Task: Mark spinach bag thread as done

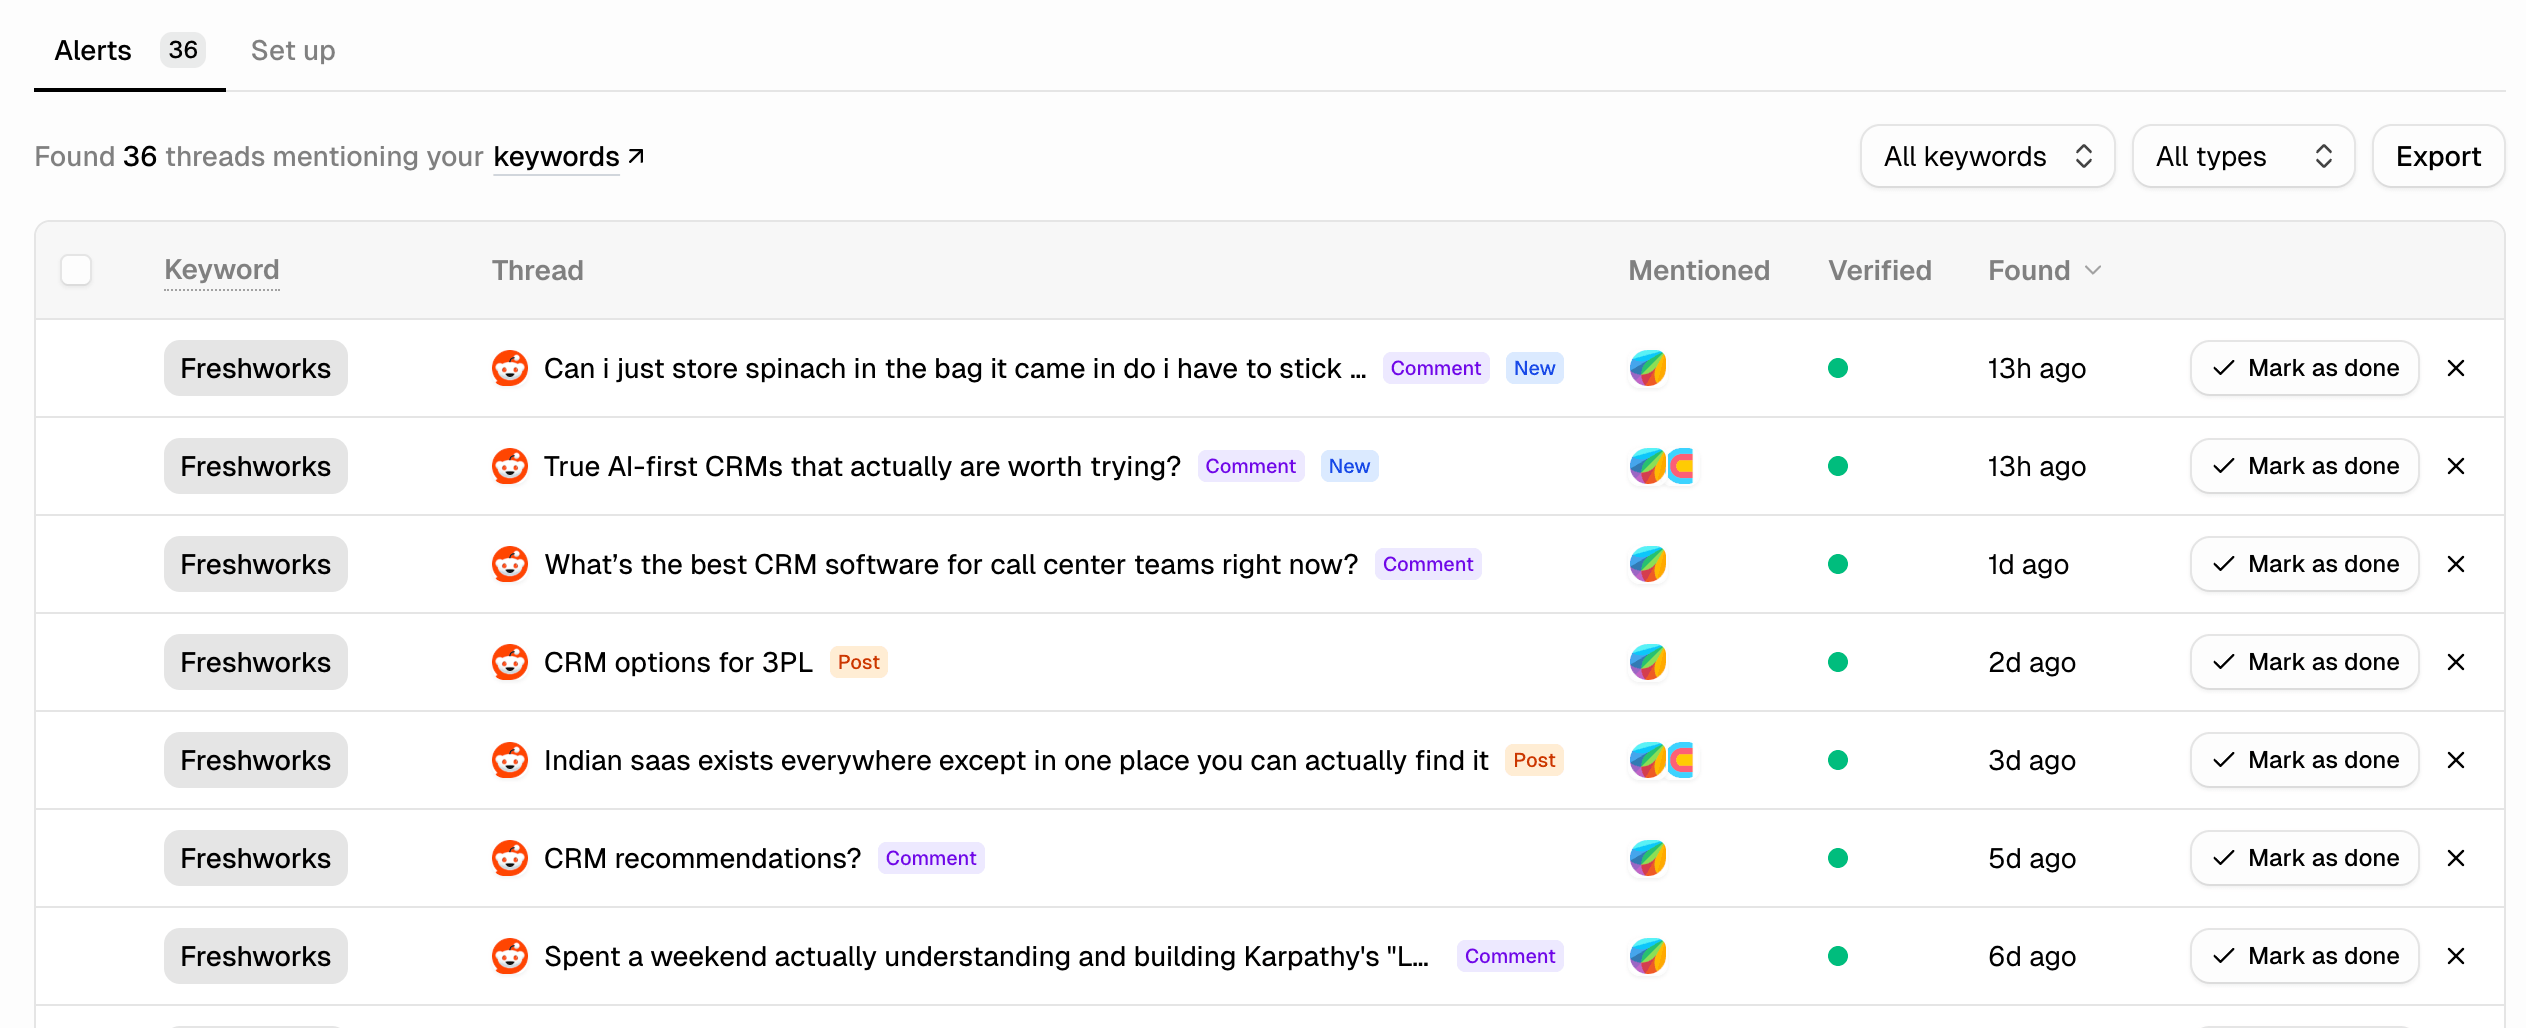Action: click(2304, 368)
